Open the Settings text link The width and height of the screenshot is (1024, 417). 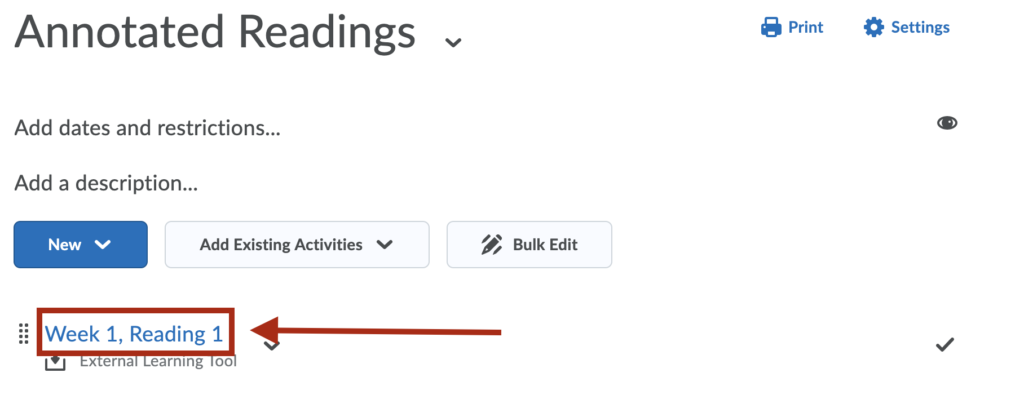[920, 27]
